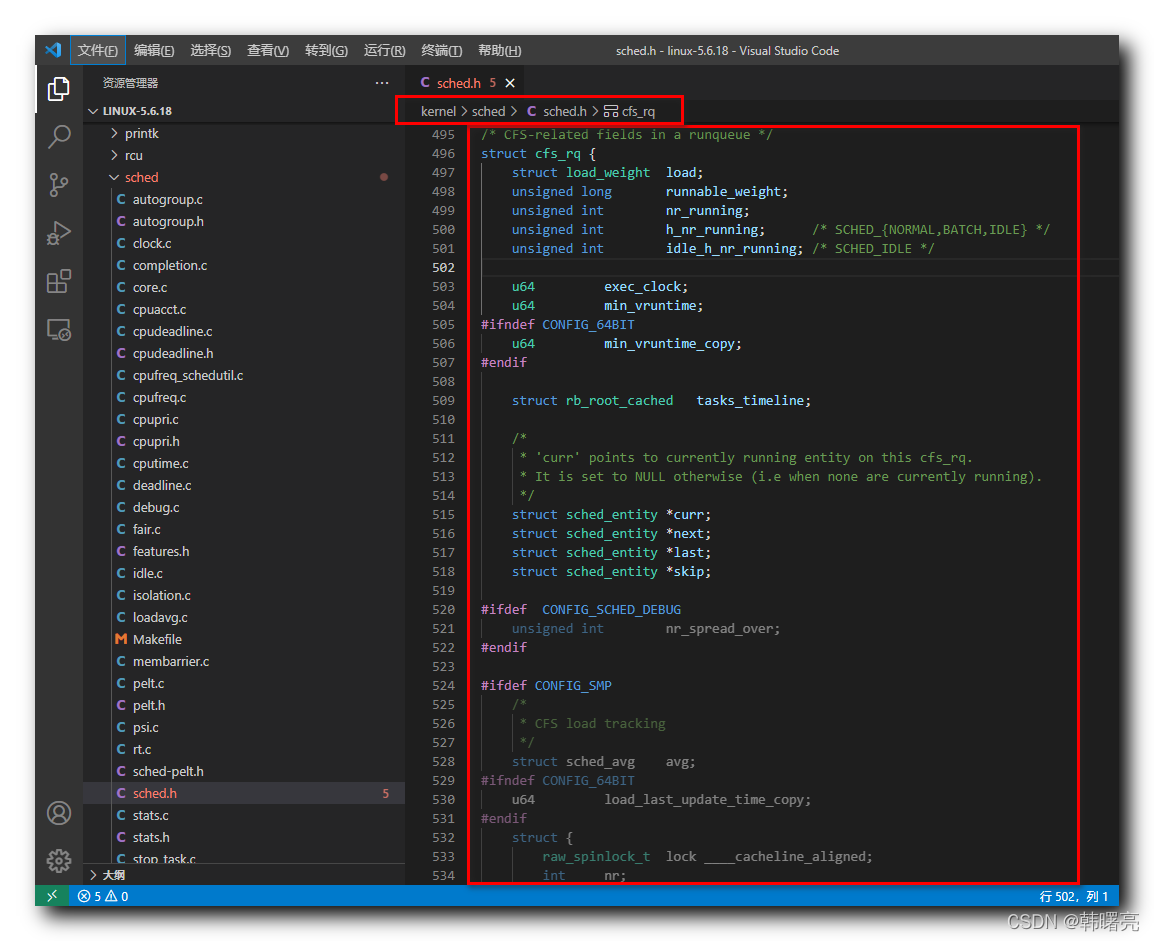Click the sched breadcrumb segment

(x=488, y=111)
